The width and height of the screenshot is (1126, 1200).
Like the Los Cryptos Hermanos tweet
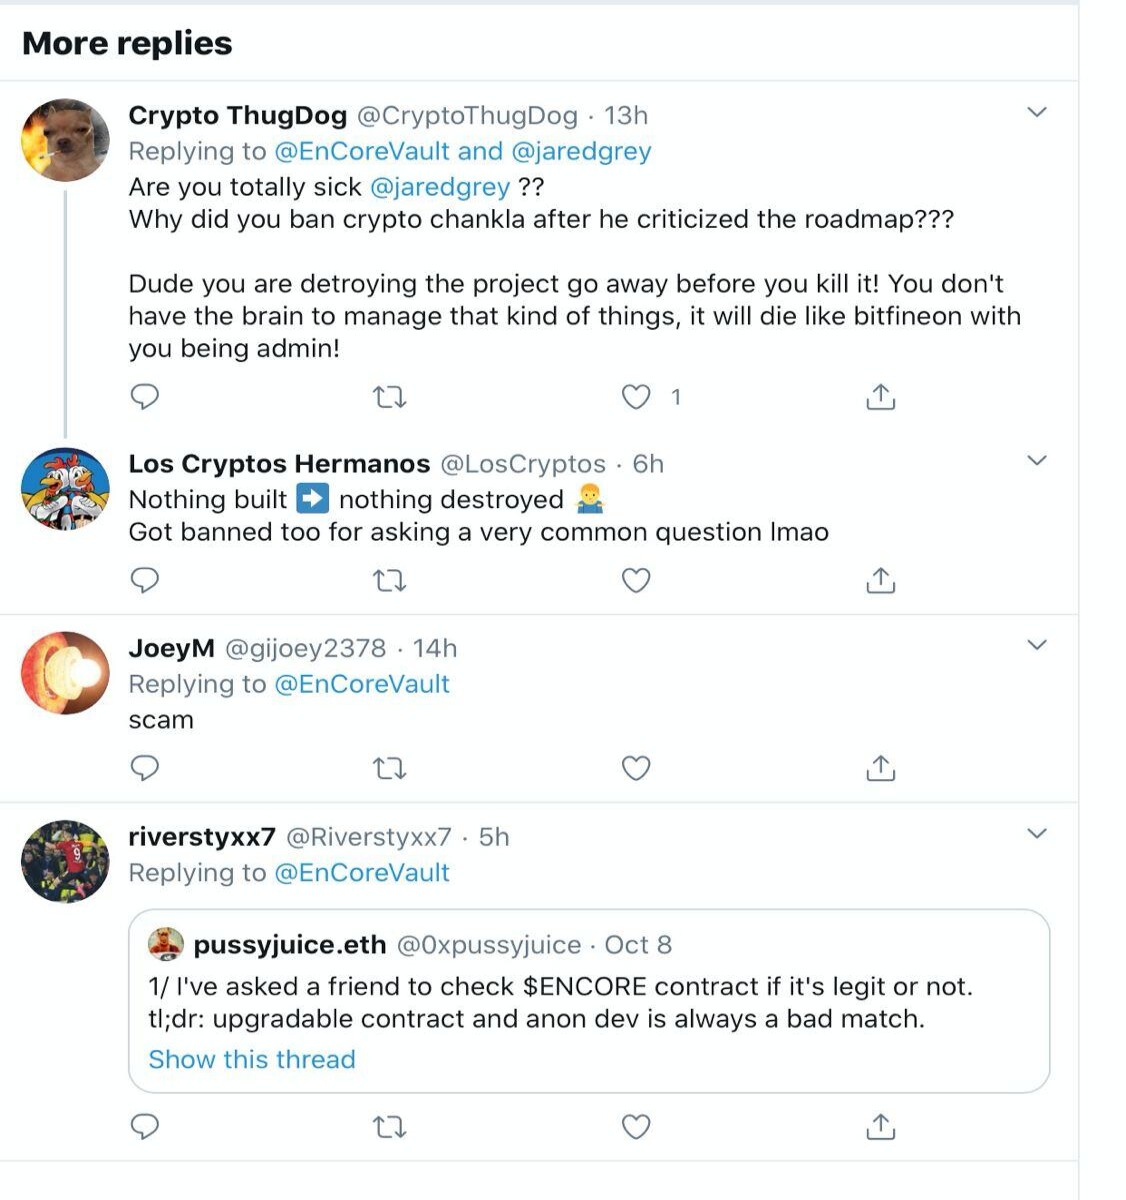point(636,580)
